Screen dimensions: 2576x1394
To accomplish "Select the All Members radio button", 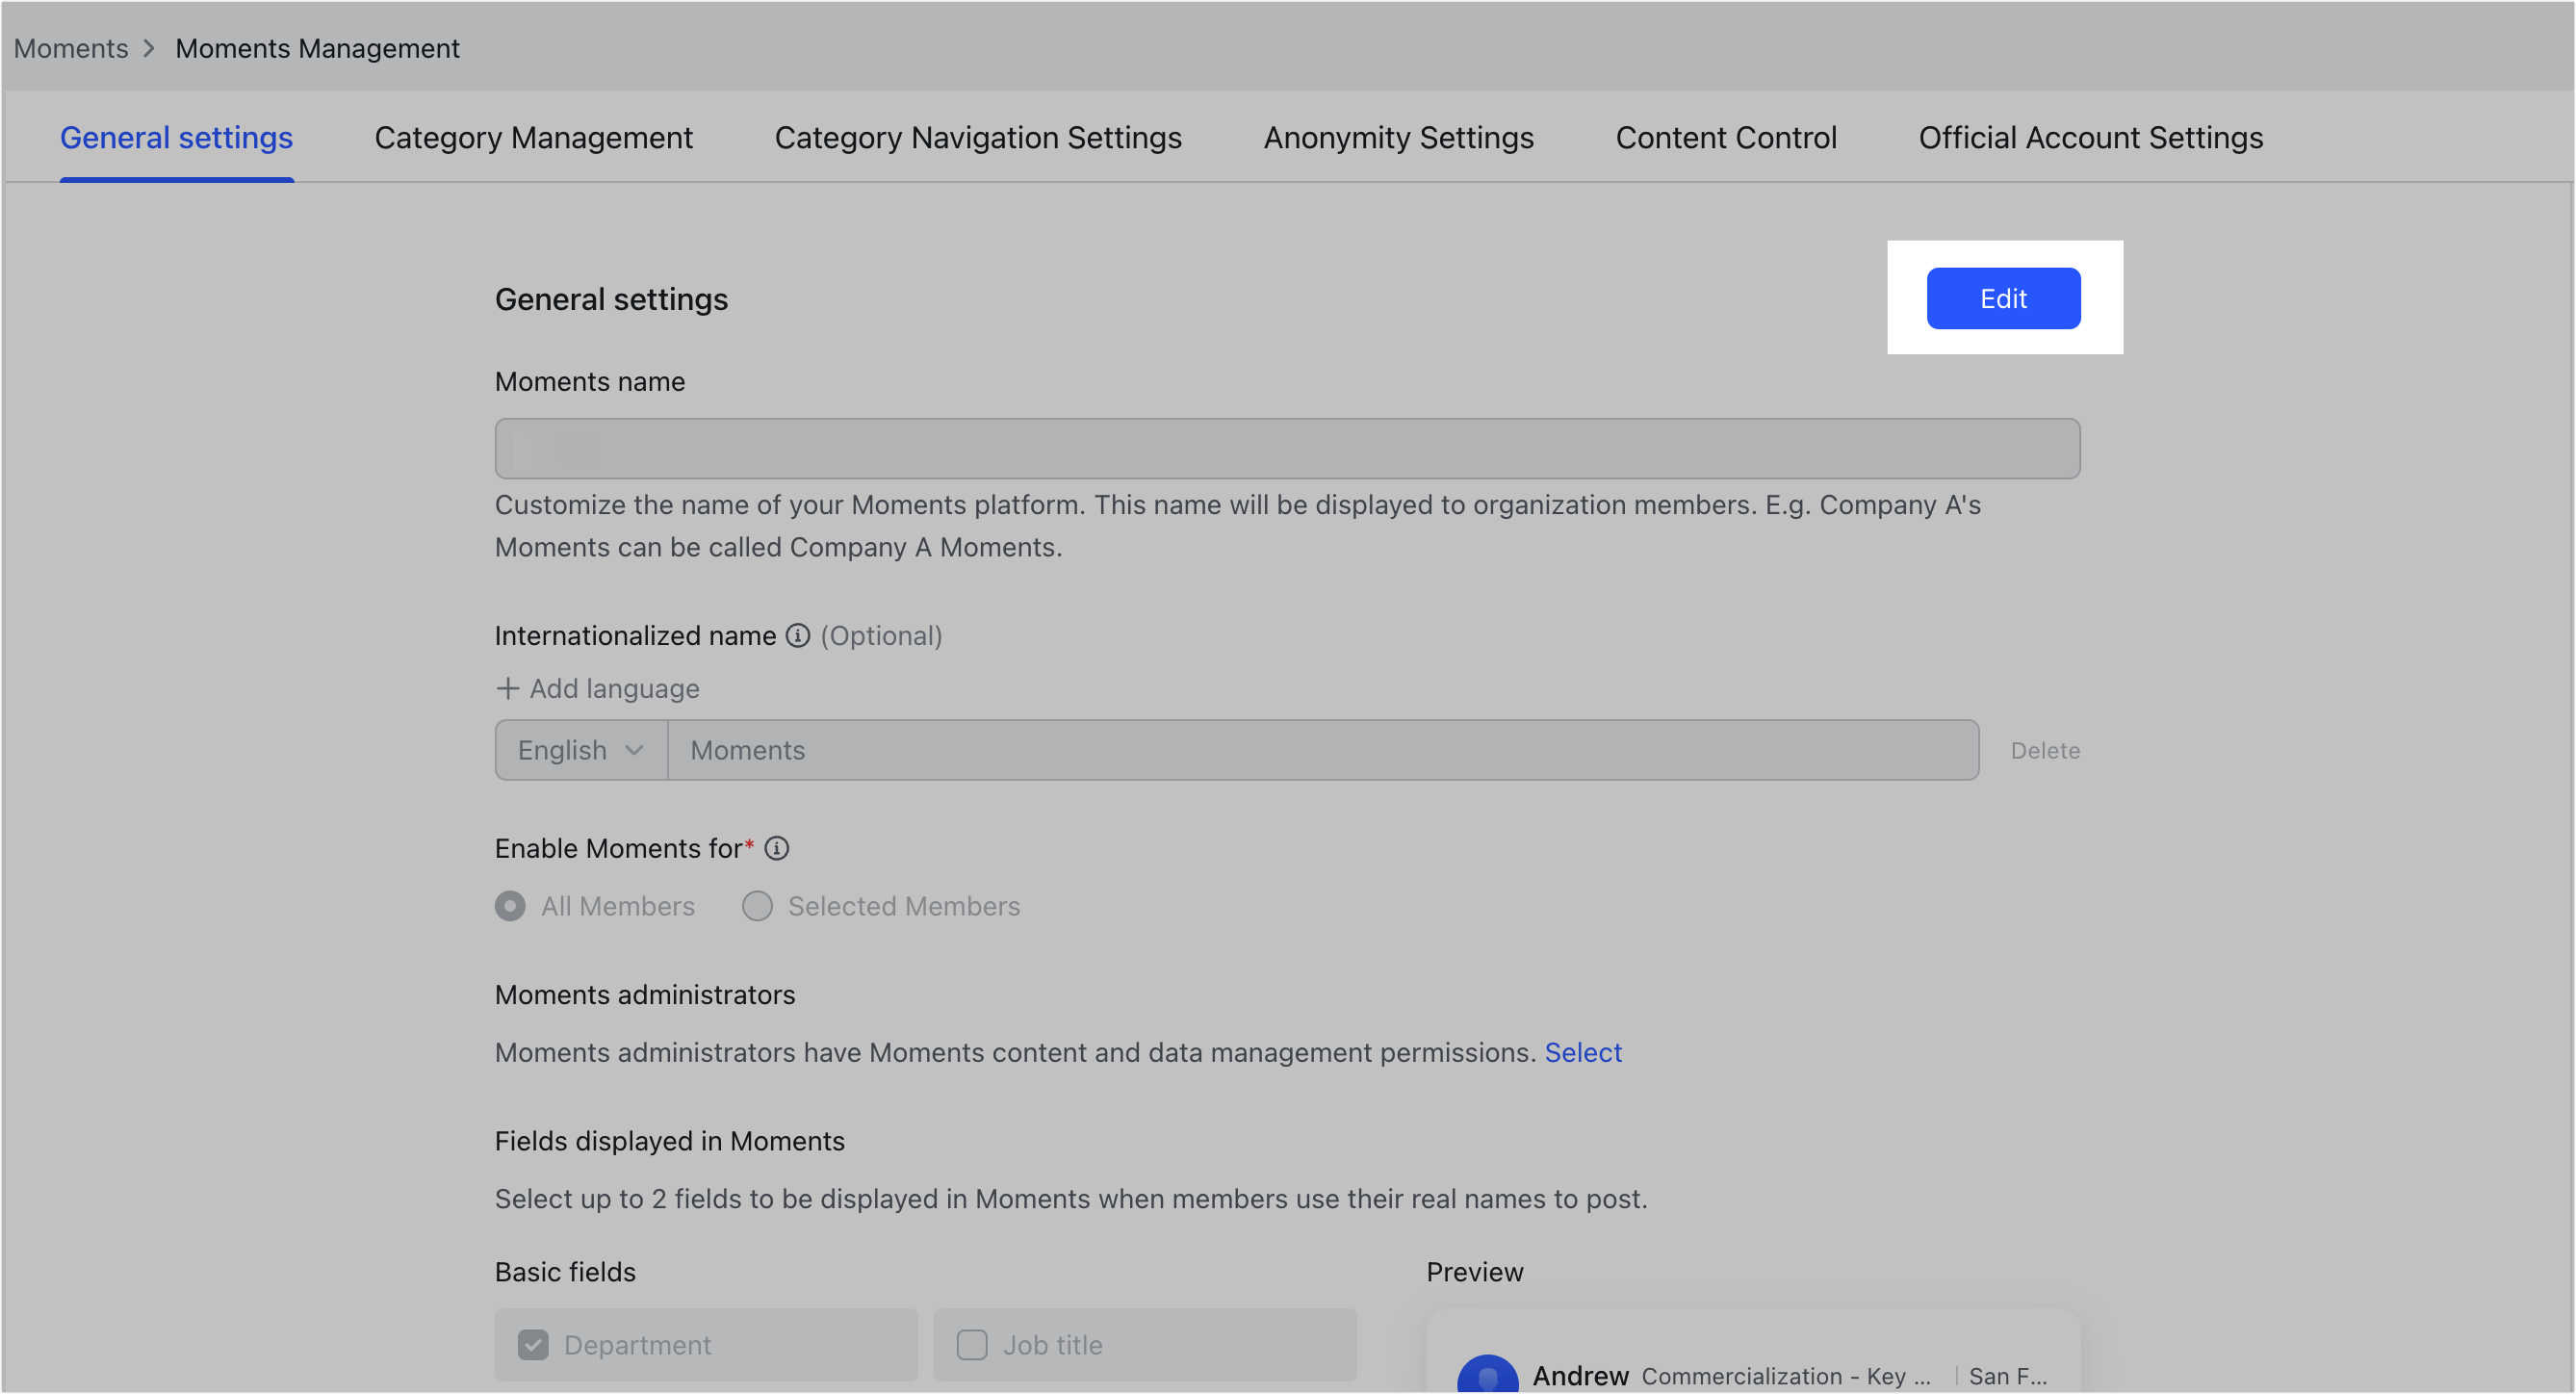I will (x=510, y=906).
